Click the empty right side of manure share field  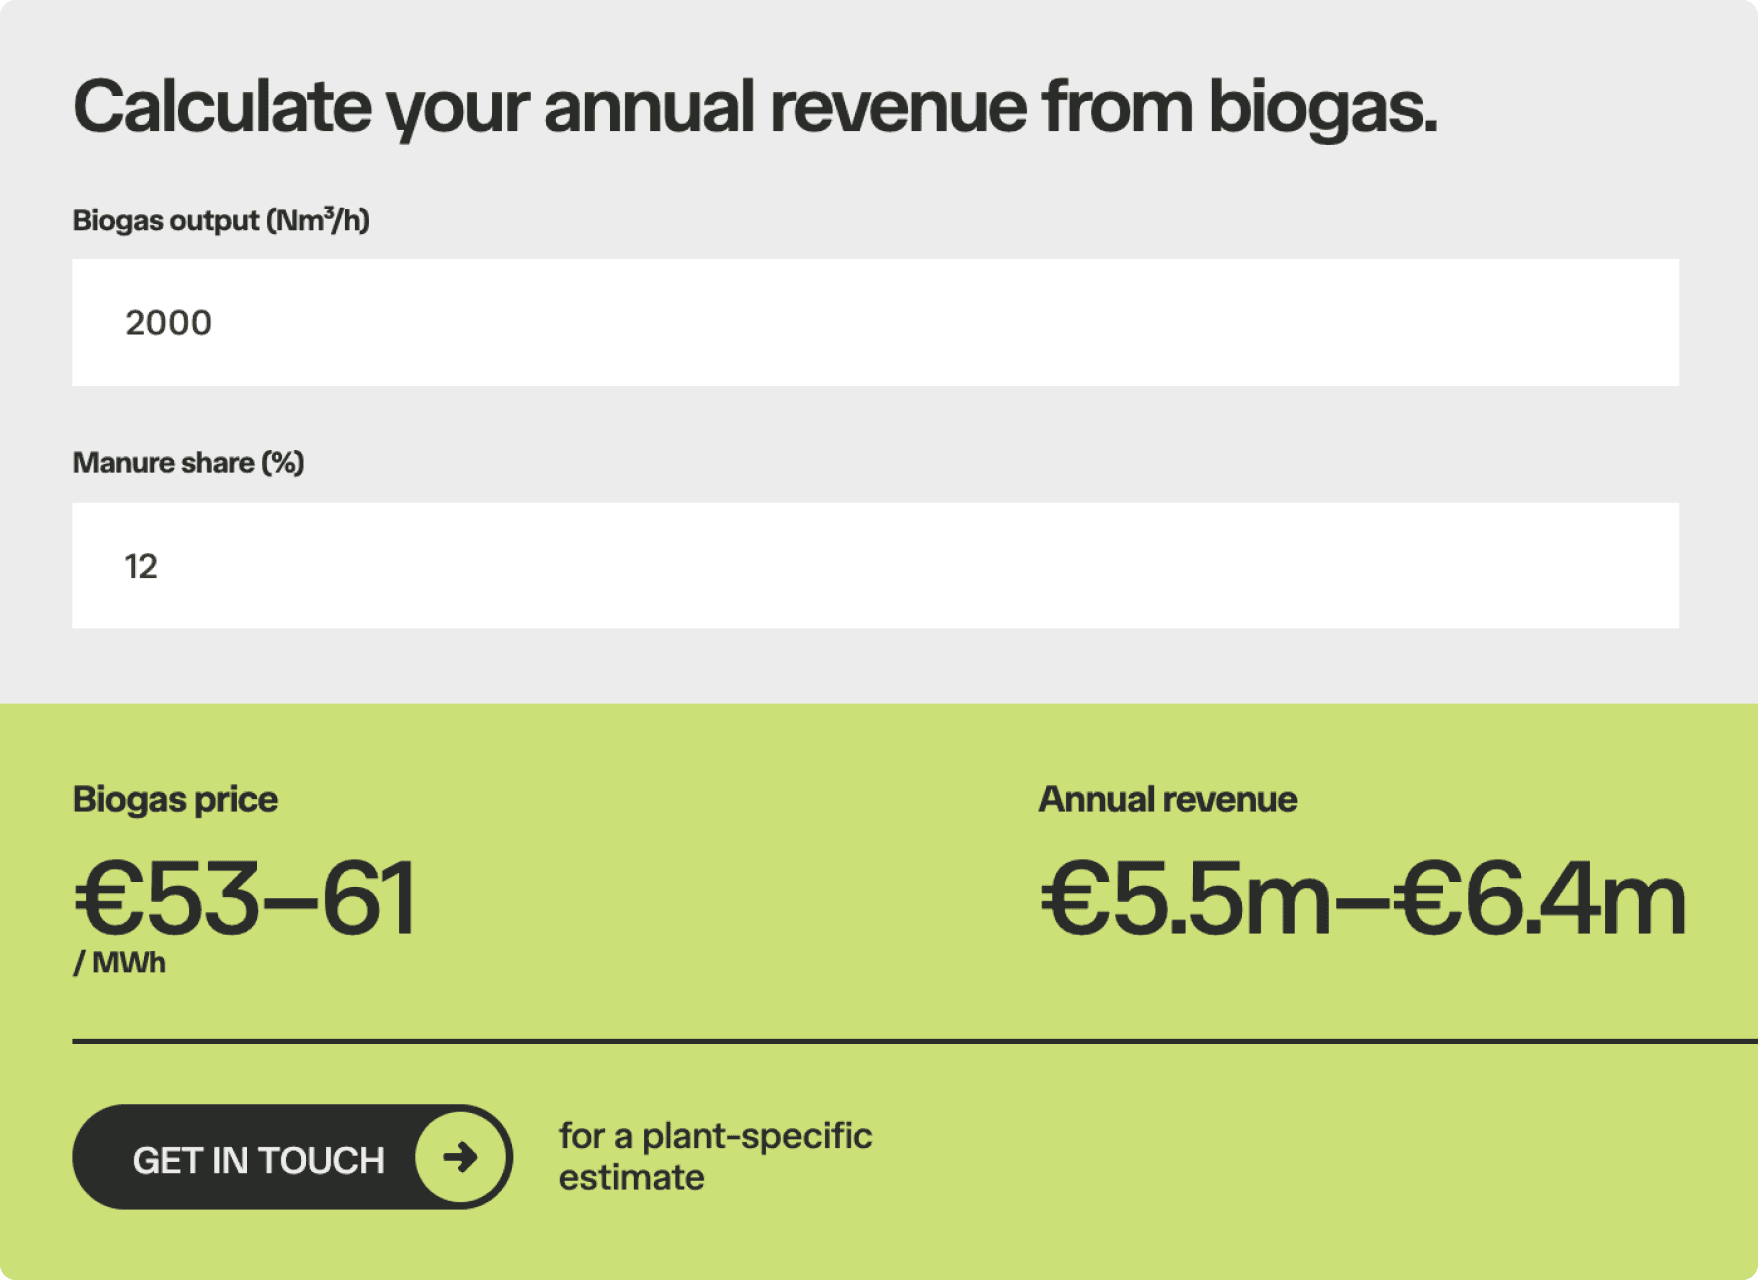click(1300, 565)
